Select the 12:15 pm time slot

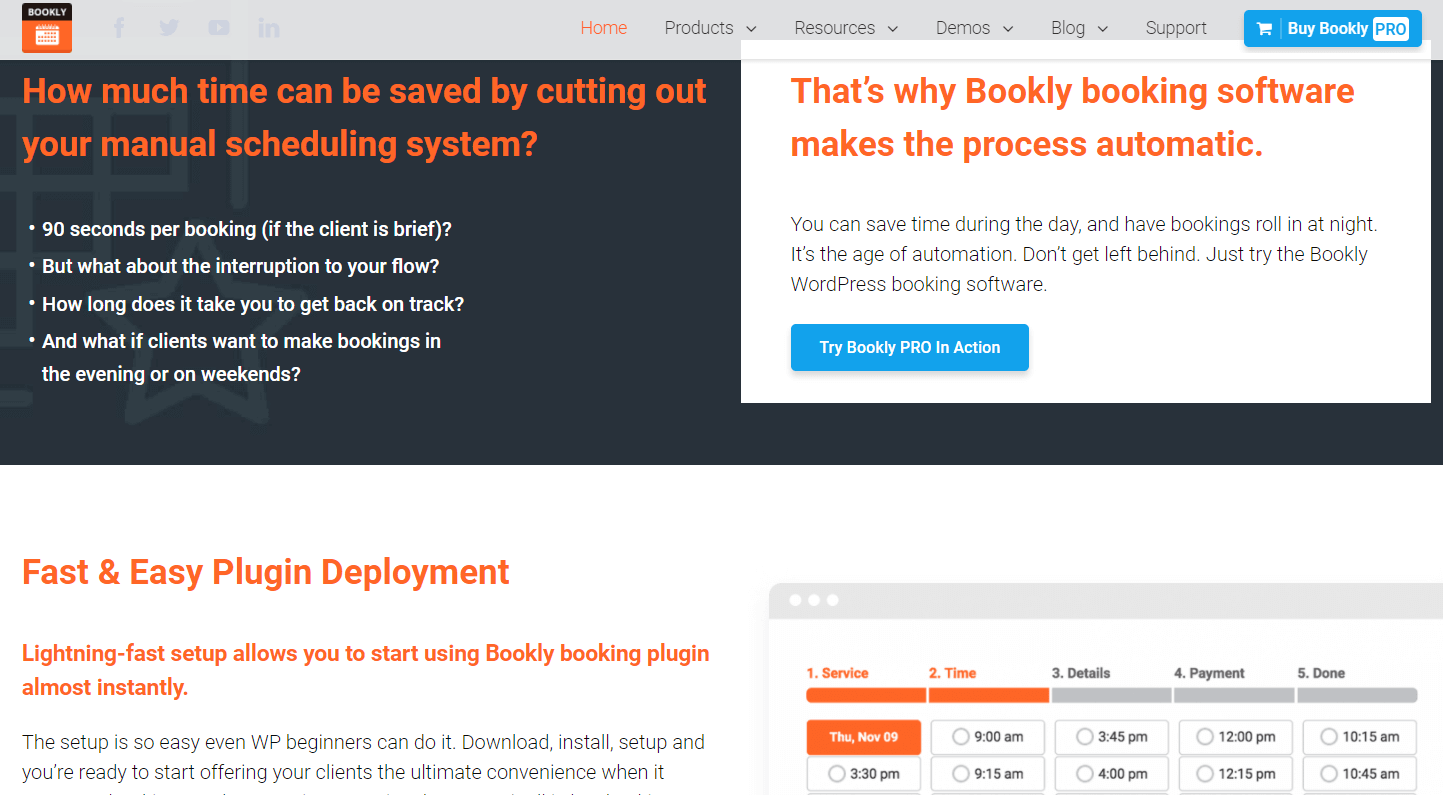pos(1235,774)
